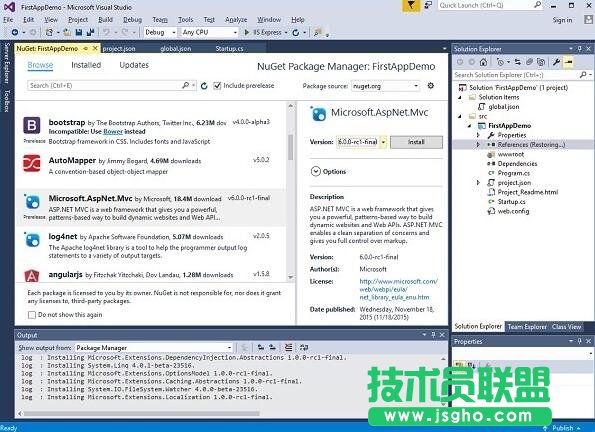This screenshot has width=595, height=432.
Task: Go to next message in Output
Action: 272,347
